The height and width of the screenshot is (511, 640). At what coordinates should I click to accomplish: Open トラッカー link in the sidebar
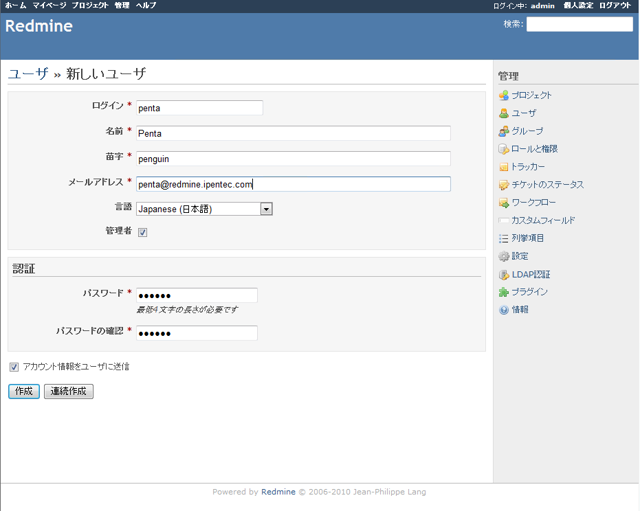pos(528,167)
